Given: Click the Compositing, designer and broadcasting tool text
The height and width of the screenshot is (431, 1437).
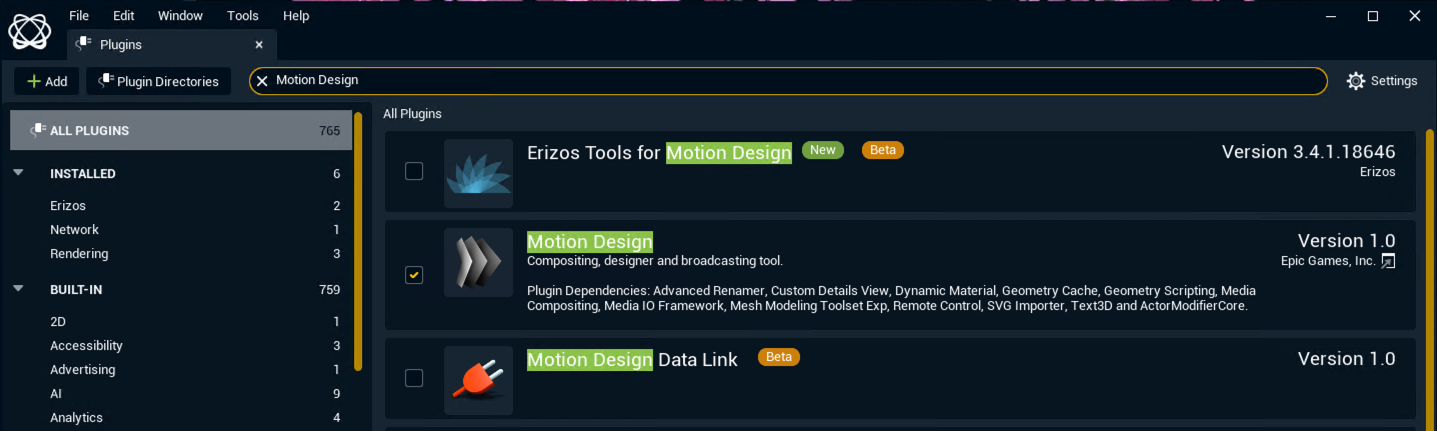Looking at the screenshot, I should click(655, 261).
